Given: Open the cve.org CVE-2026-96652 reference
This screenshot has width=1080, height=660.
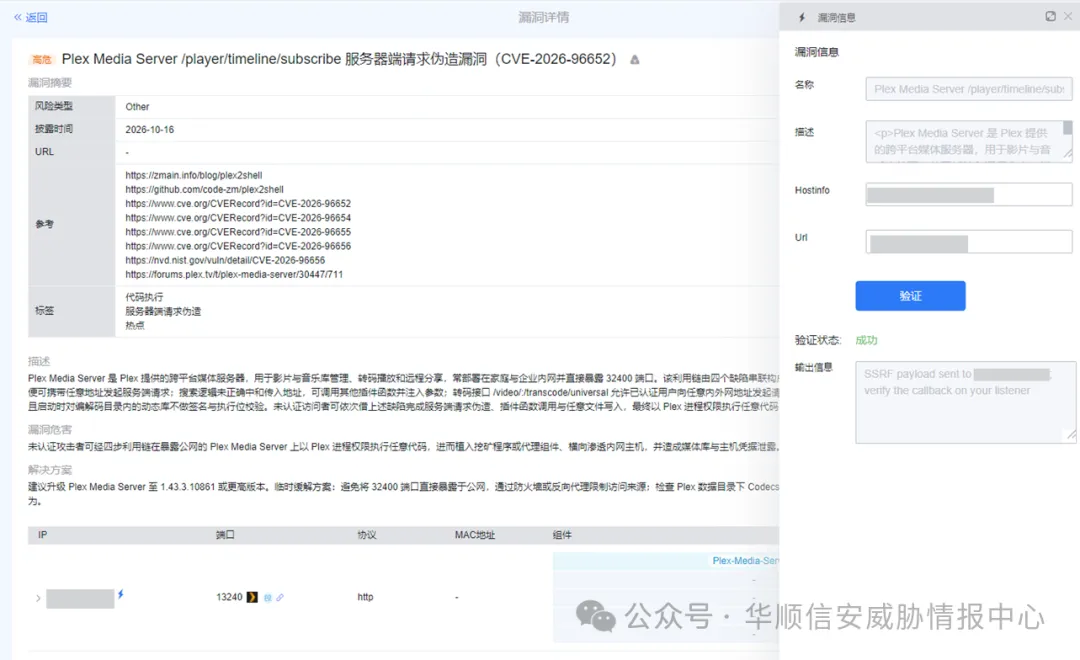Looking at the screenshot, I should [x=238, y=203].
